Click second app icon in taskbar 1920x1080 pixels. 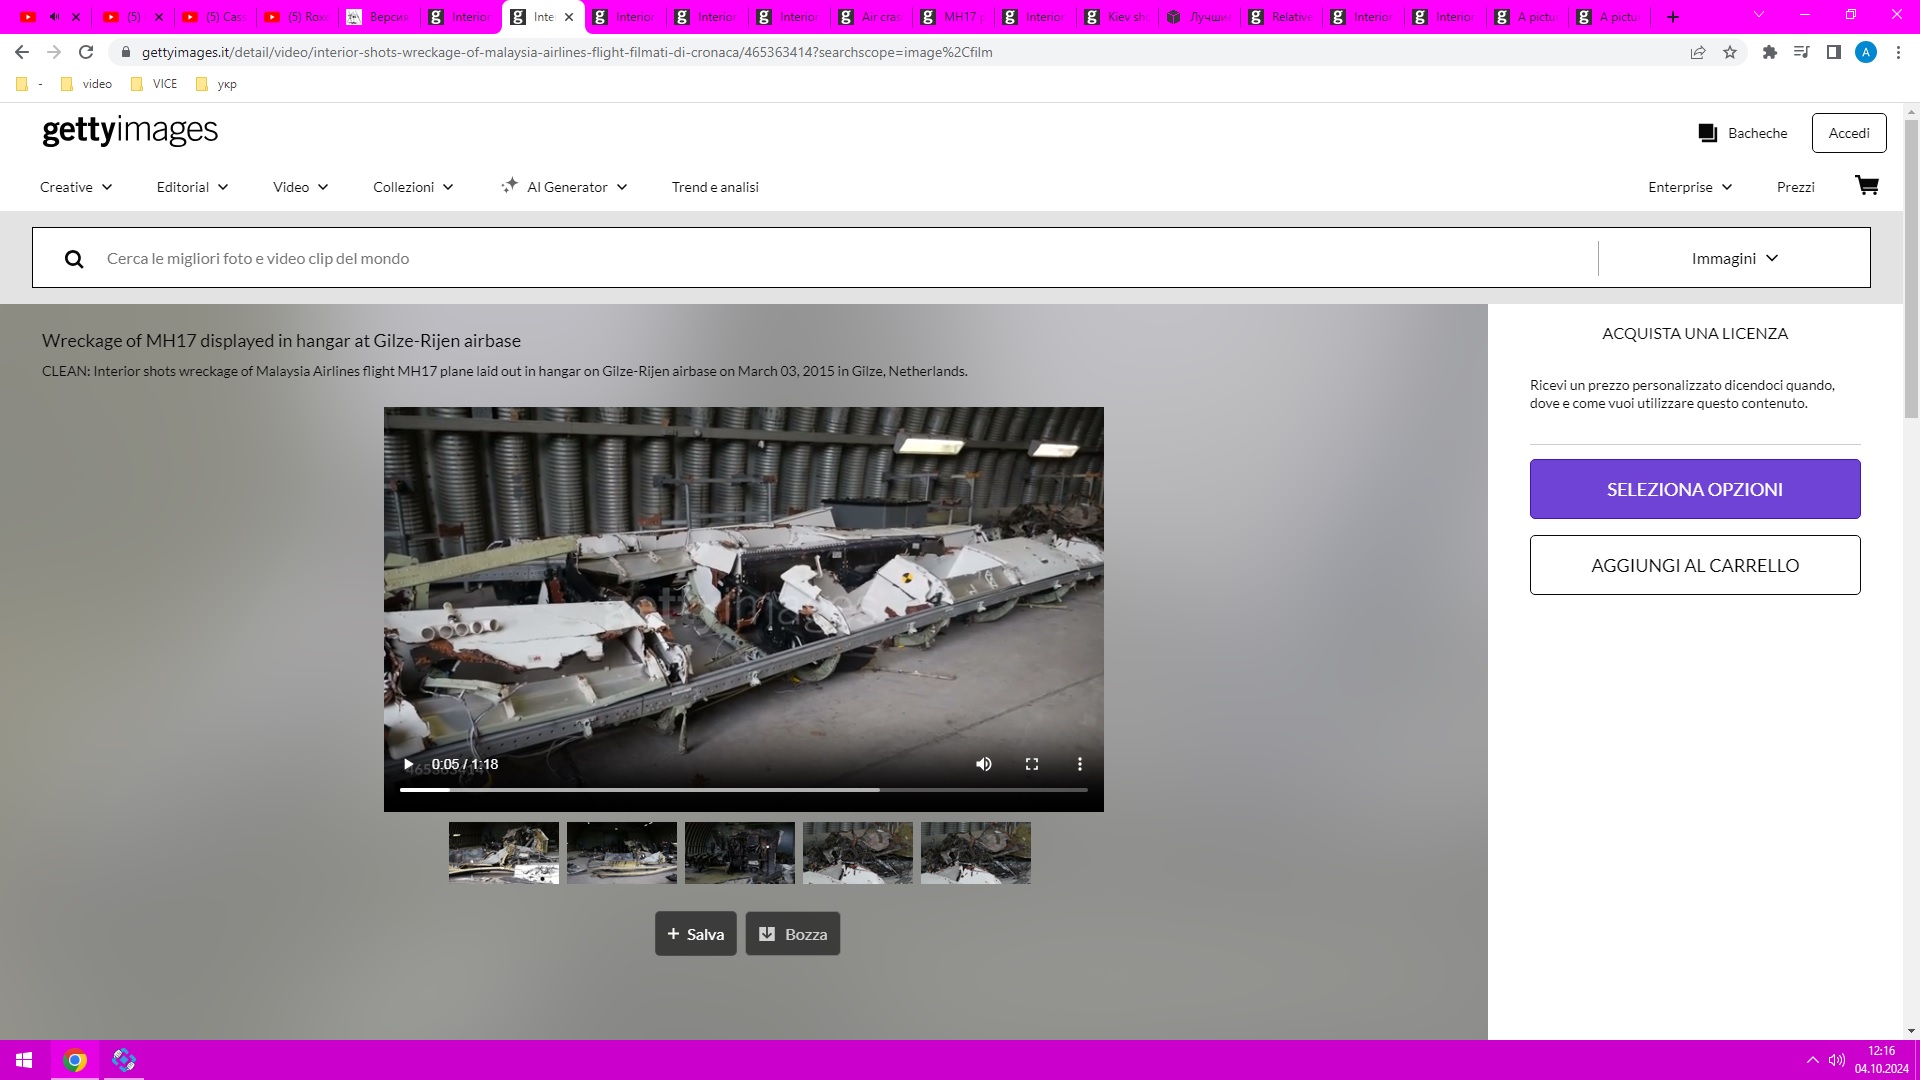(x=124, y=1060)
